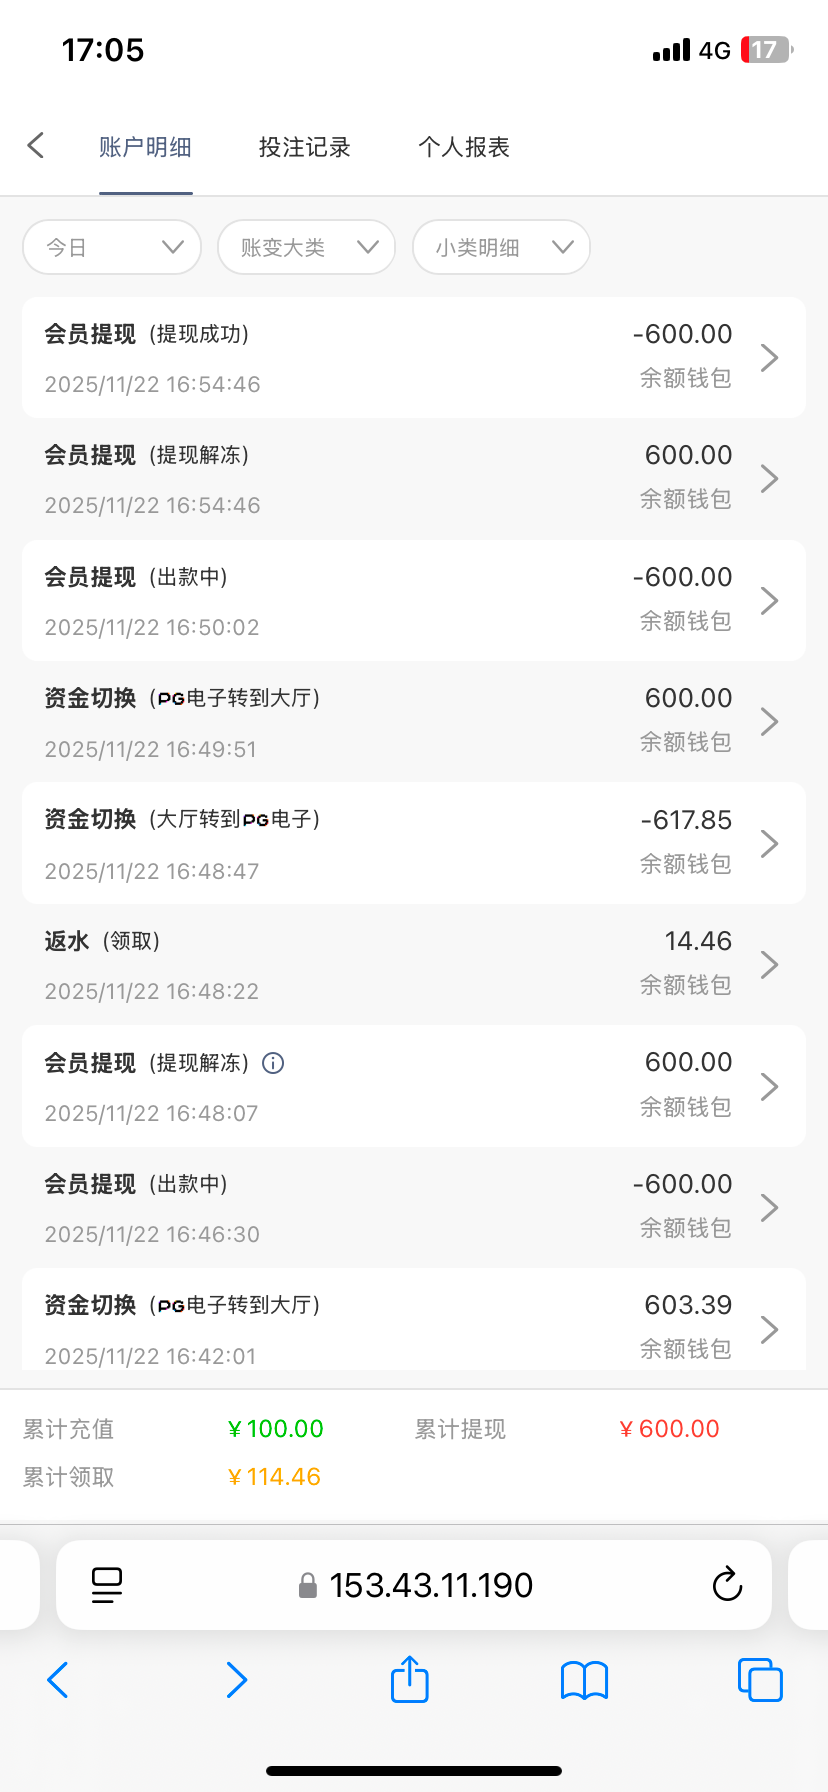This screenshot has height=1792, width=828.
Task: Open the 大厅转到PG电子 -617.85 transfer record
Action: coord(414,843)
